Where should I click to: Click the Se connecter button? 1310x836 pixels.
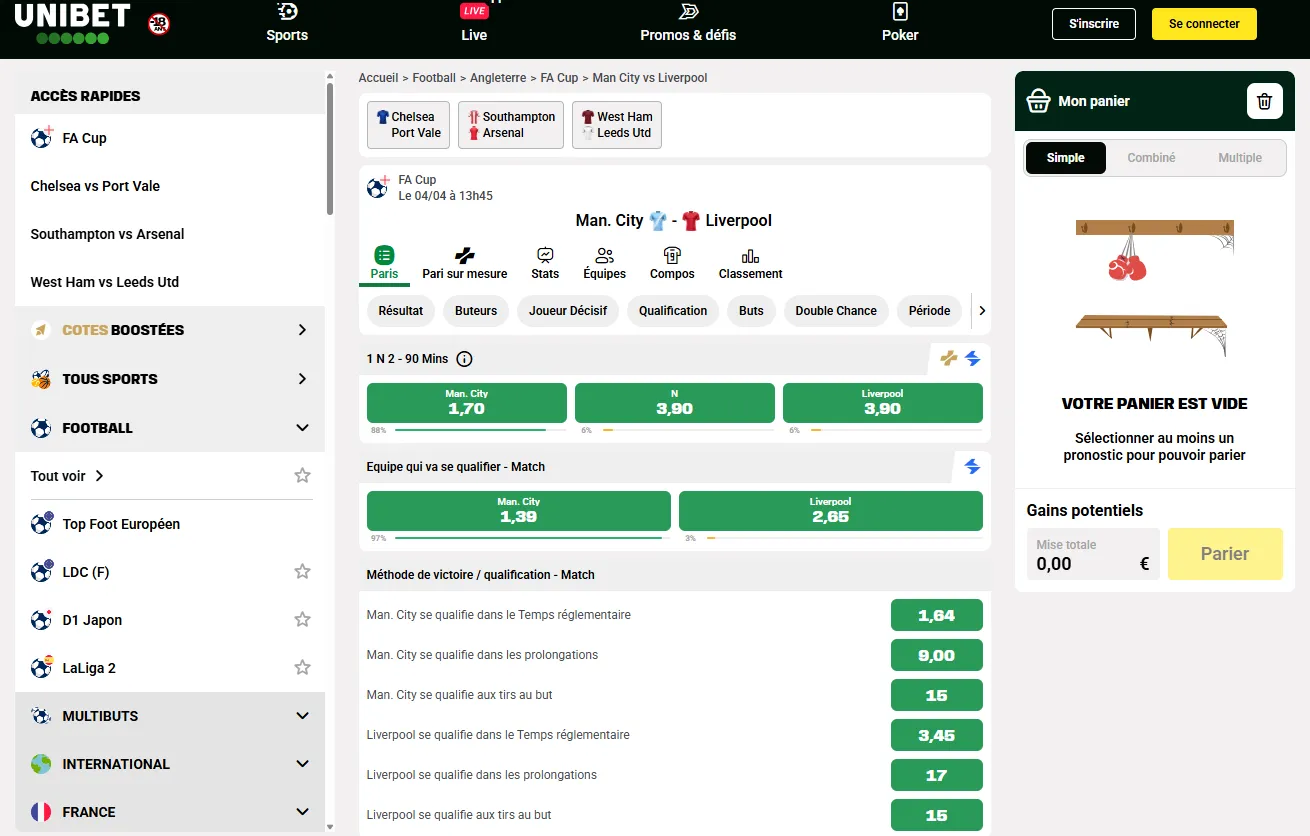[x=1204, y=24]
